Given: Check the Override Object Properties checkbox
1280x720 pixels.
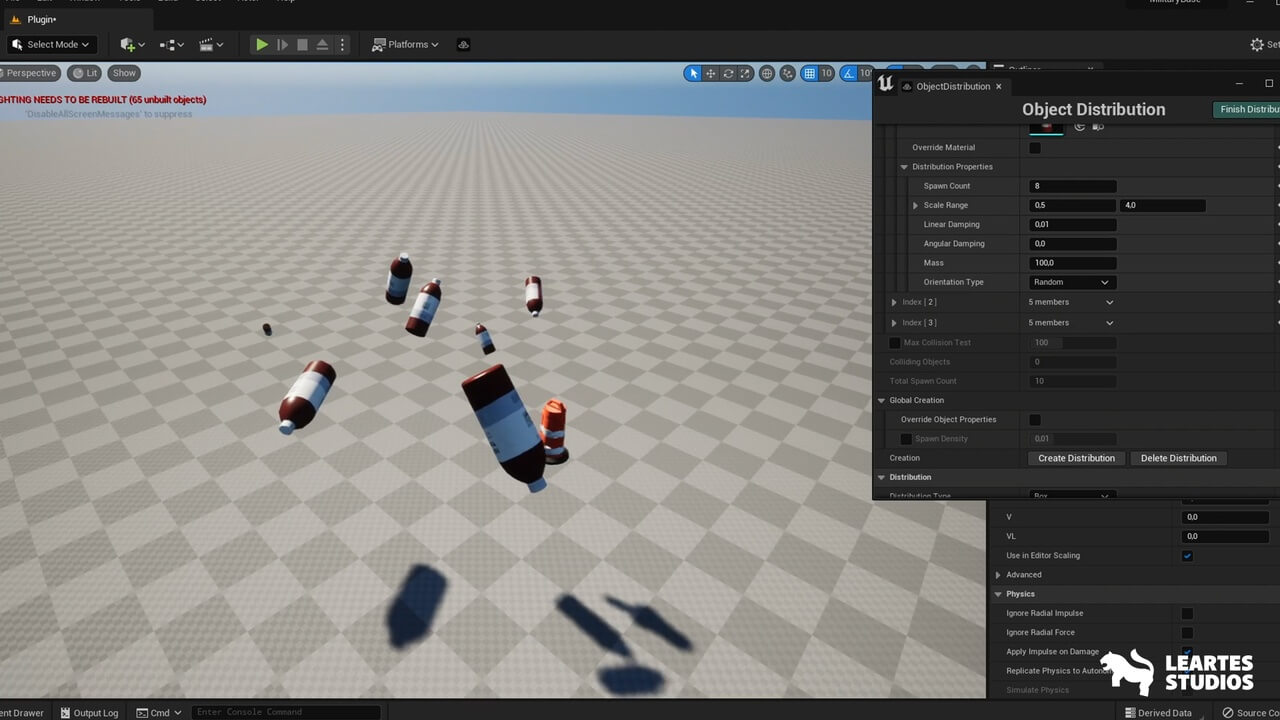Looking at the screenshot, I should (1035, 420).
